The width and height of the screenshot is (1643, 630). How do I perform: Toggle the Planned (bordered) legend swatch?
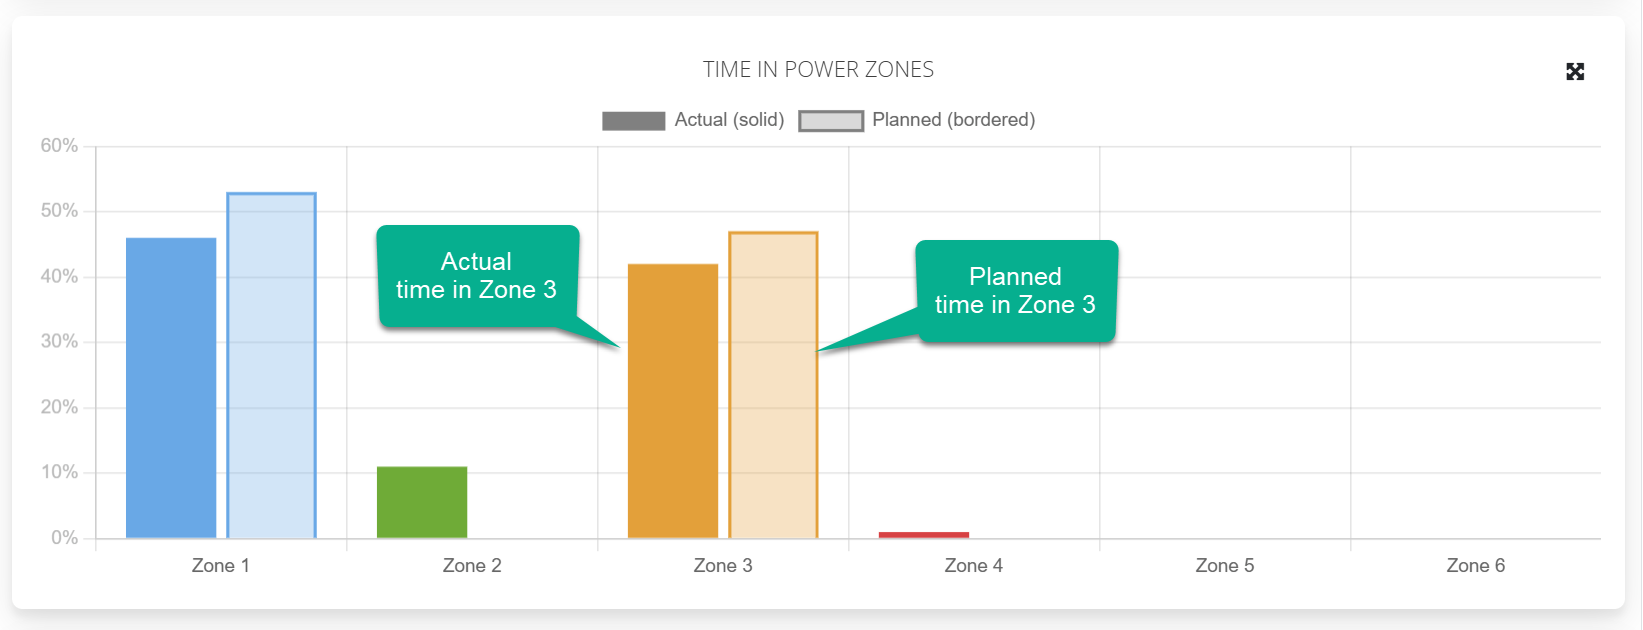click(831, 121)
